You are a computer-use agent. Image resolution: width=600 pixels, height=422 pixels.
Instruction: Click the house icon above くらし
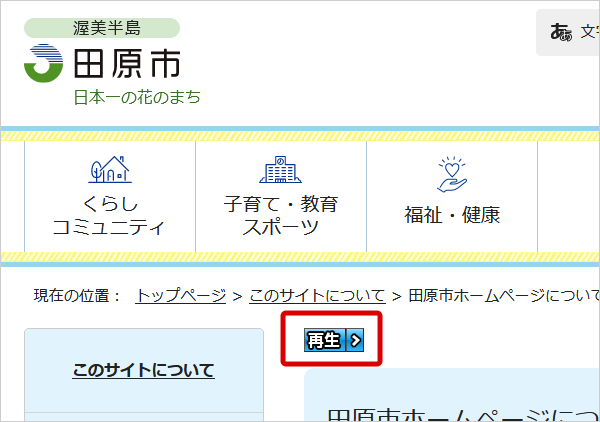pos(110,169)
